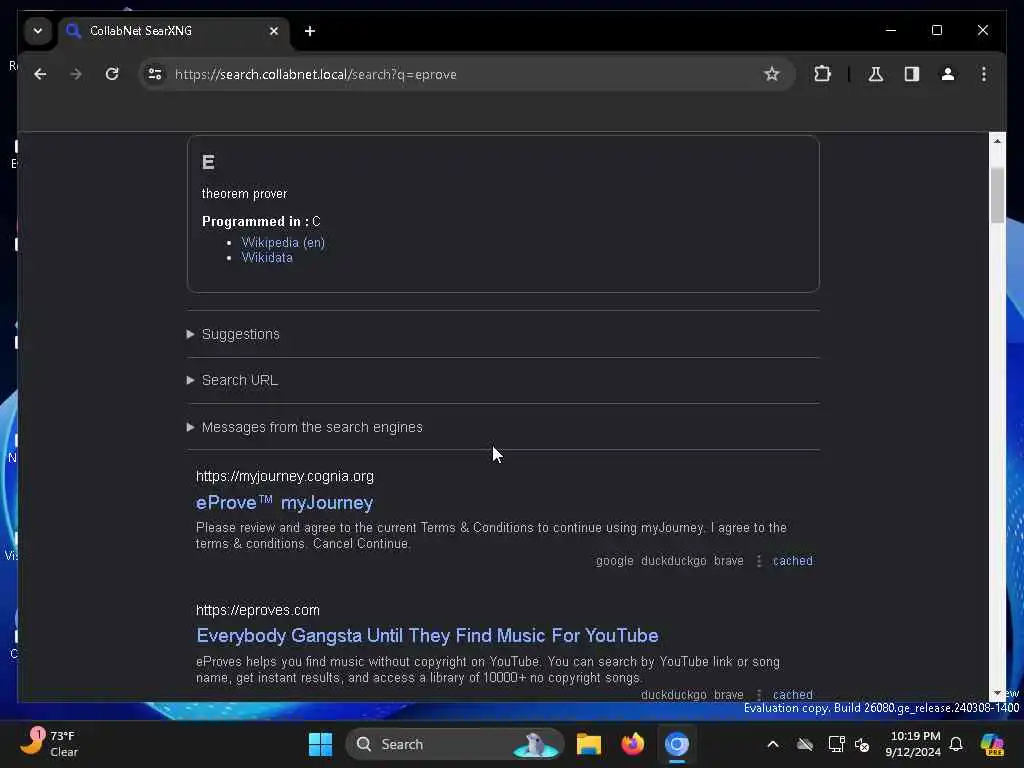Open the myJourney result options dots
The width and height of the screenshot is (1024, 768).
point(759,561)
